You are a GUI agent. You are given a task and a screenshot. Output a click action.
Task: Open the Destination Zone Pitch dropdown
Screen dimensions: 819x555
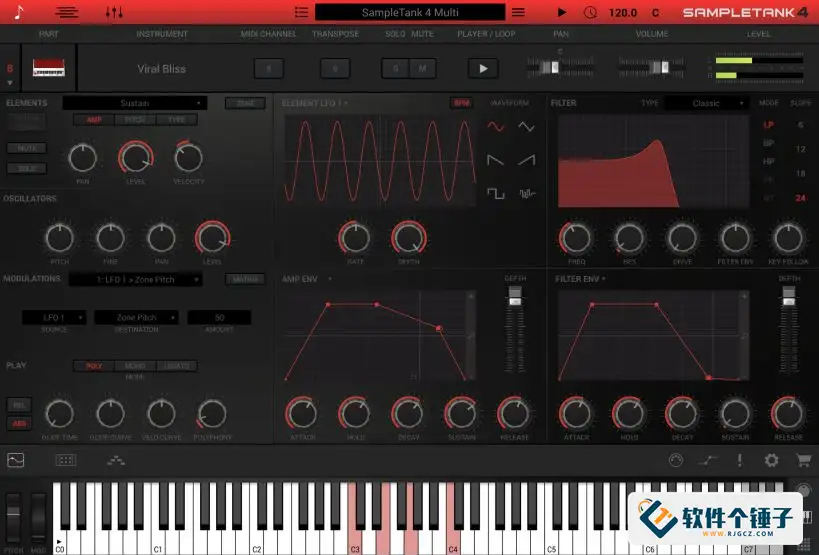(x=136, y=317)
